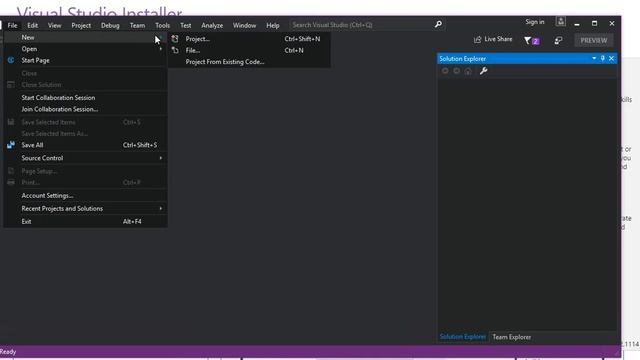
Task: Open the Project menu
Action: pos(81,25)
